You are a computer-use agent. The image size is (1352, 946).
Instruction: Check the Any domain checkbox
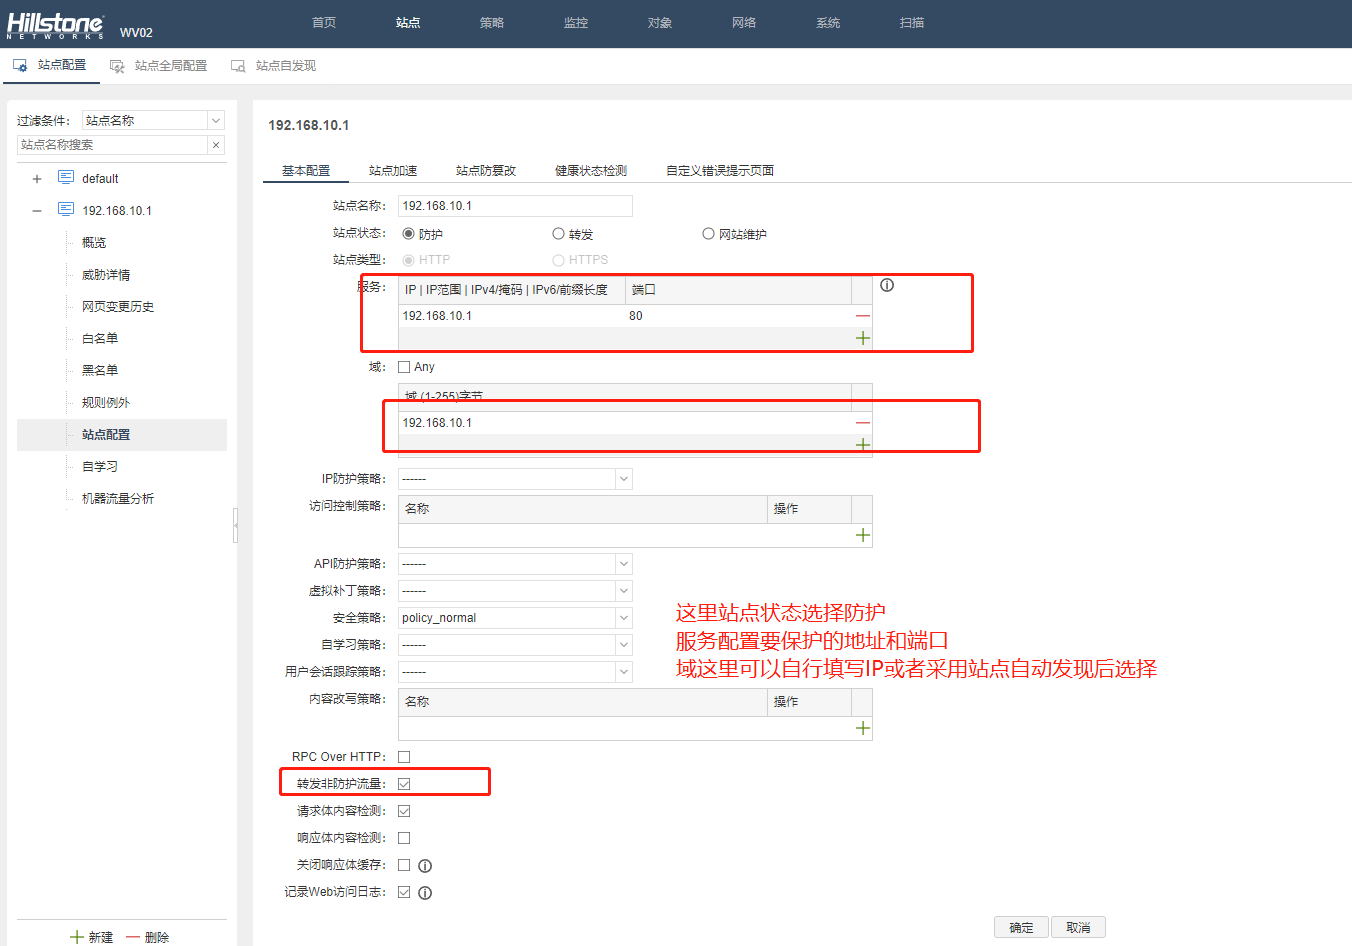click(x=404, y=367)
